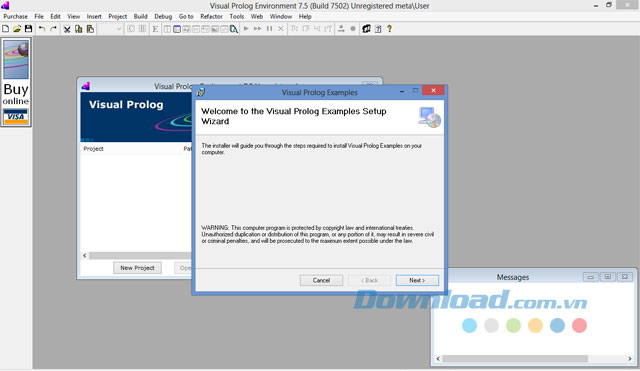Click the New file toolbar icon
This screenshot has width=640, height=371.
(x=6, y=29)
